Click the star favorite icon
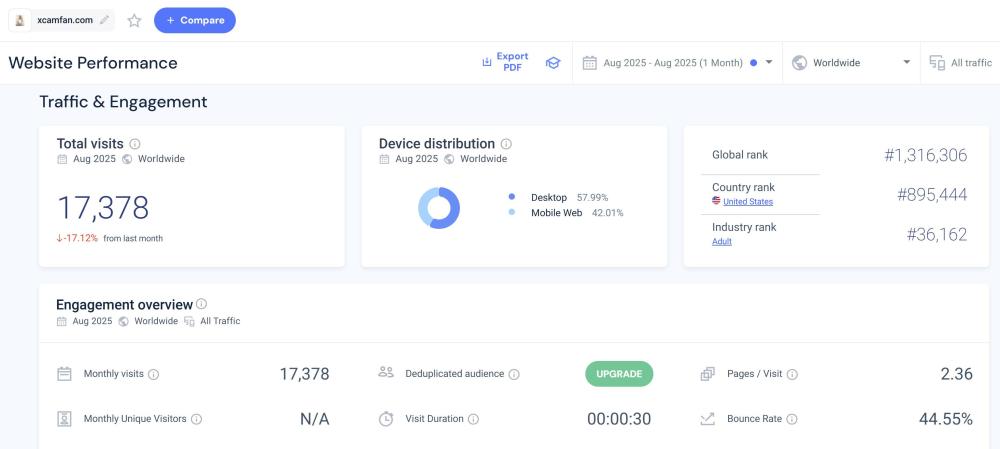This screenshot has width=1000, height=449. (x=135, y=20)
